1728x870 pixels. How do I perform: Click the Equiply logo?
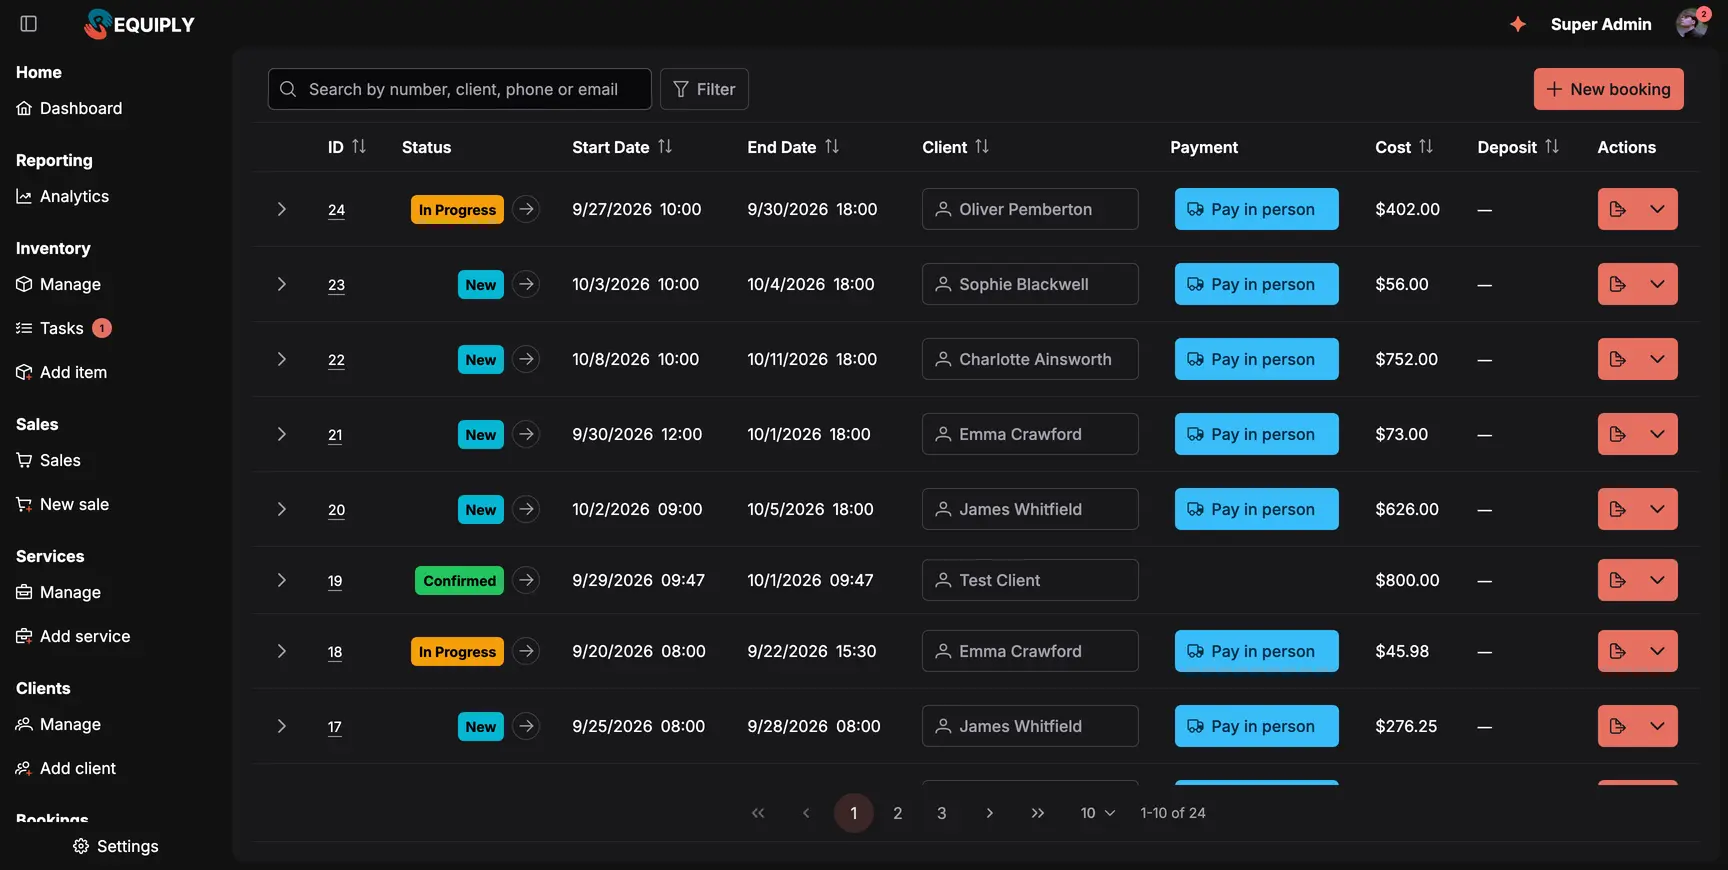click(x=139, y=24)
